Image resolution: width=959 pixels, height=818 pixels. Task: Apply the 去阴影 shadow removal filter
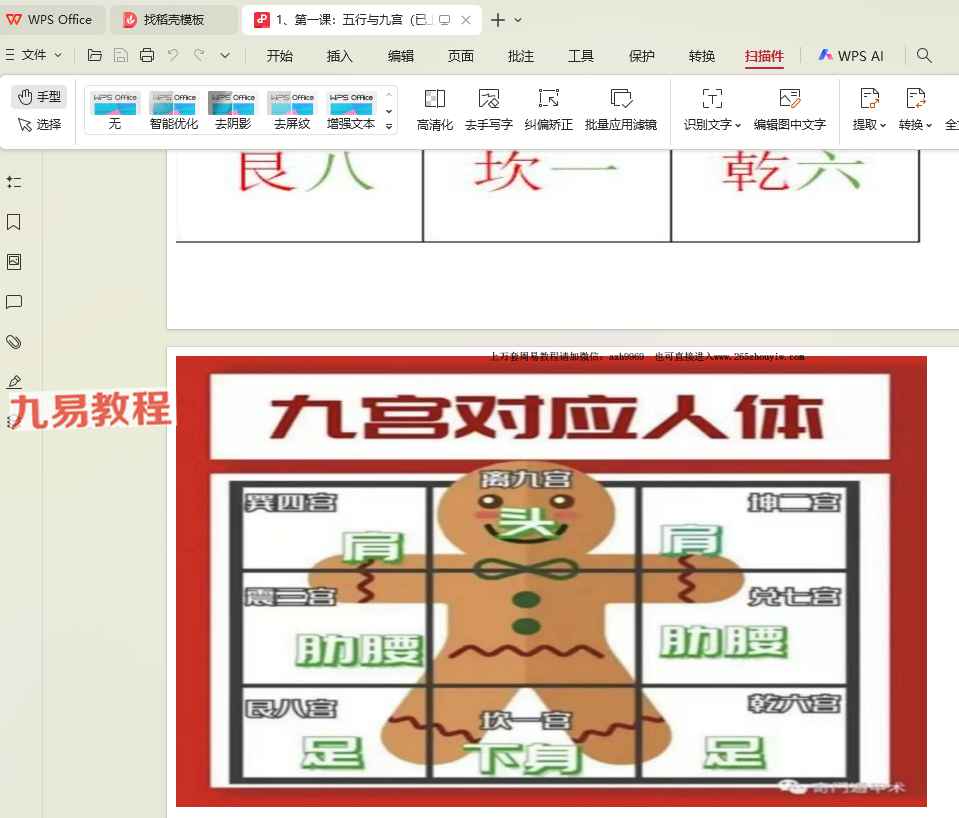(x=233, y=110)
